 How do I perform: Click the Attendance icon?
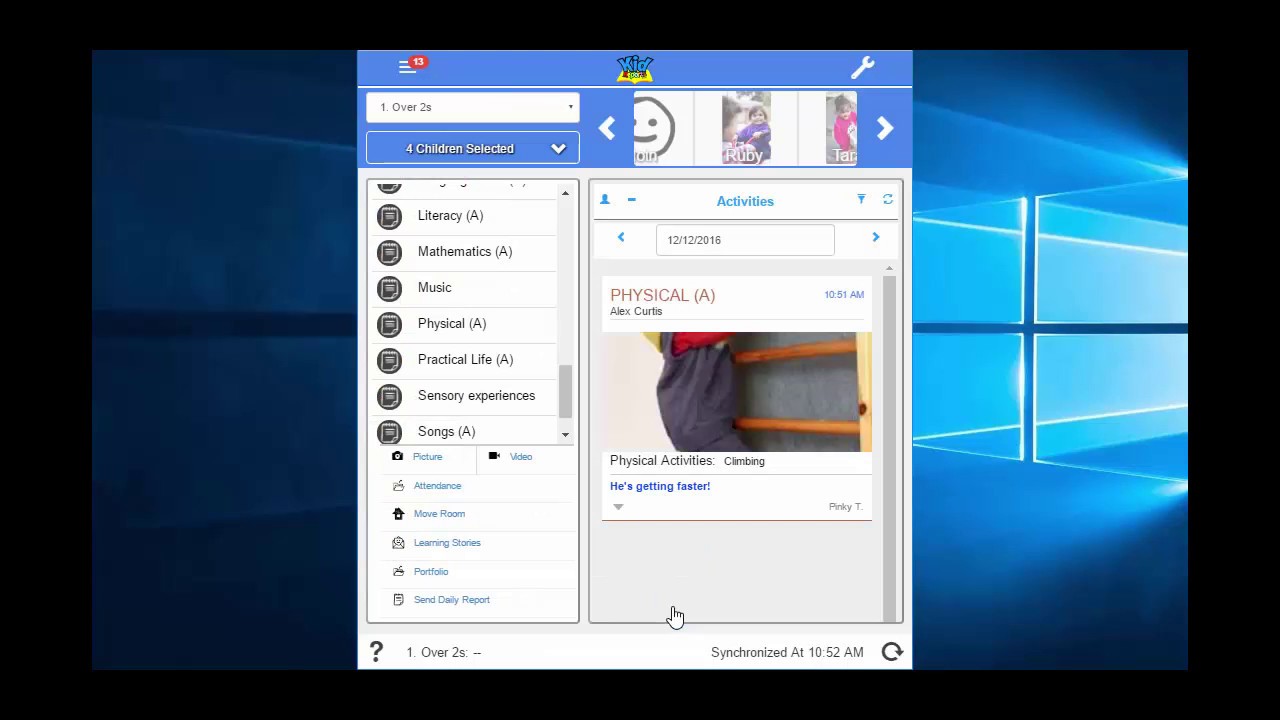398,485
